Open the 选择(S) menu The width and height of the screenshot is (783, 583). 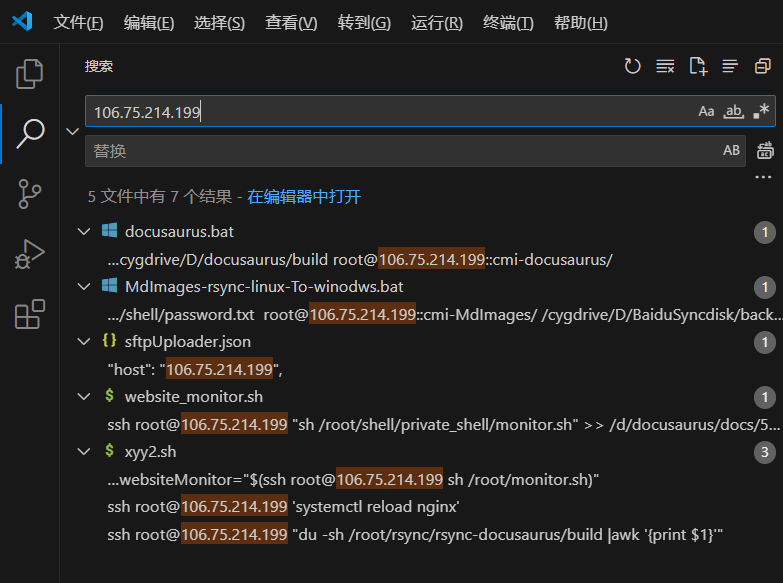219,22
